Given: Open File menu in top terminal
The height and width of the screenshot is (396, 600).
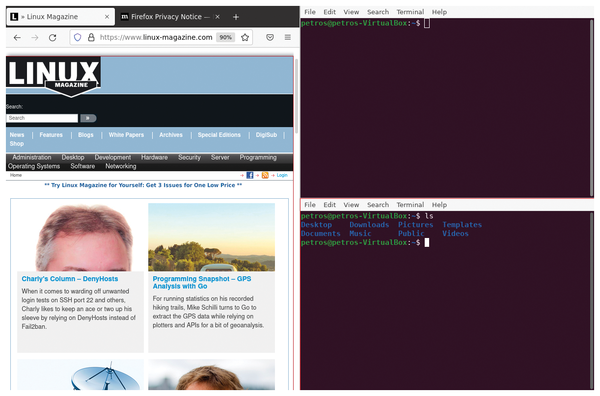Looking at the screenshot, I should pos(310,12).
